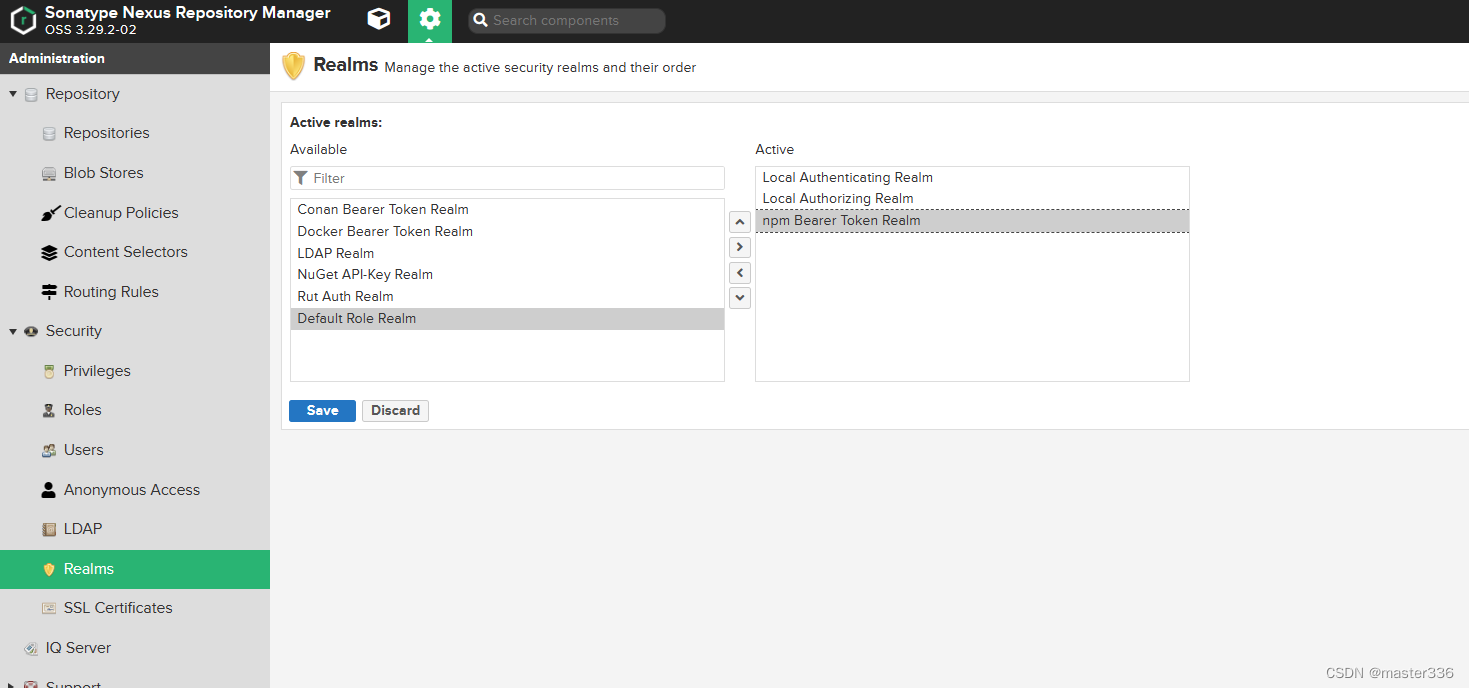
Task: Click the Repositories icon in sidebar
Action: click(49, 133)
